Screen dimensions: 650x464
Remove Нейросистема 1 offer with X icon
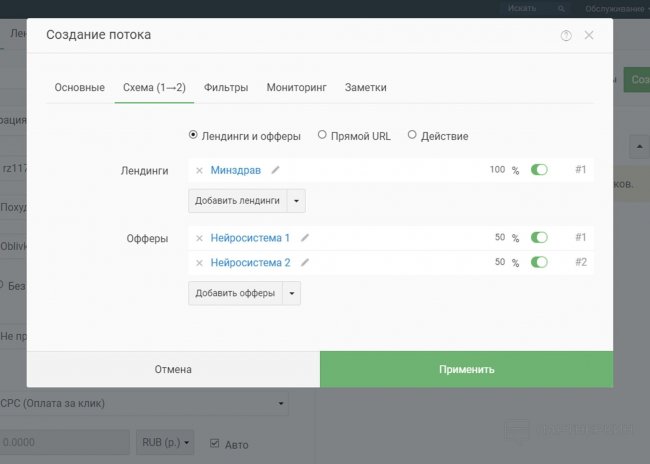pos(200,238)
